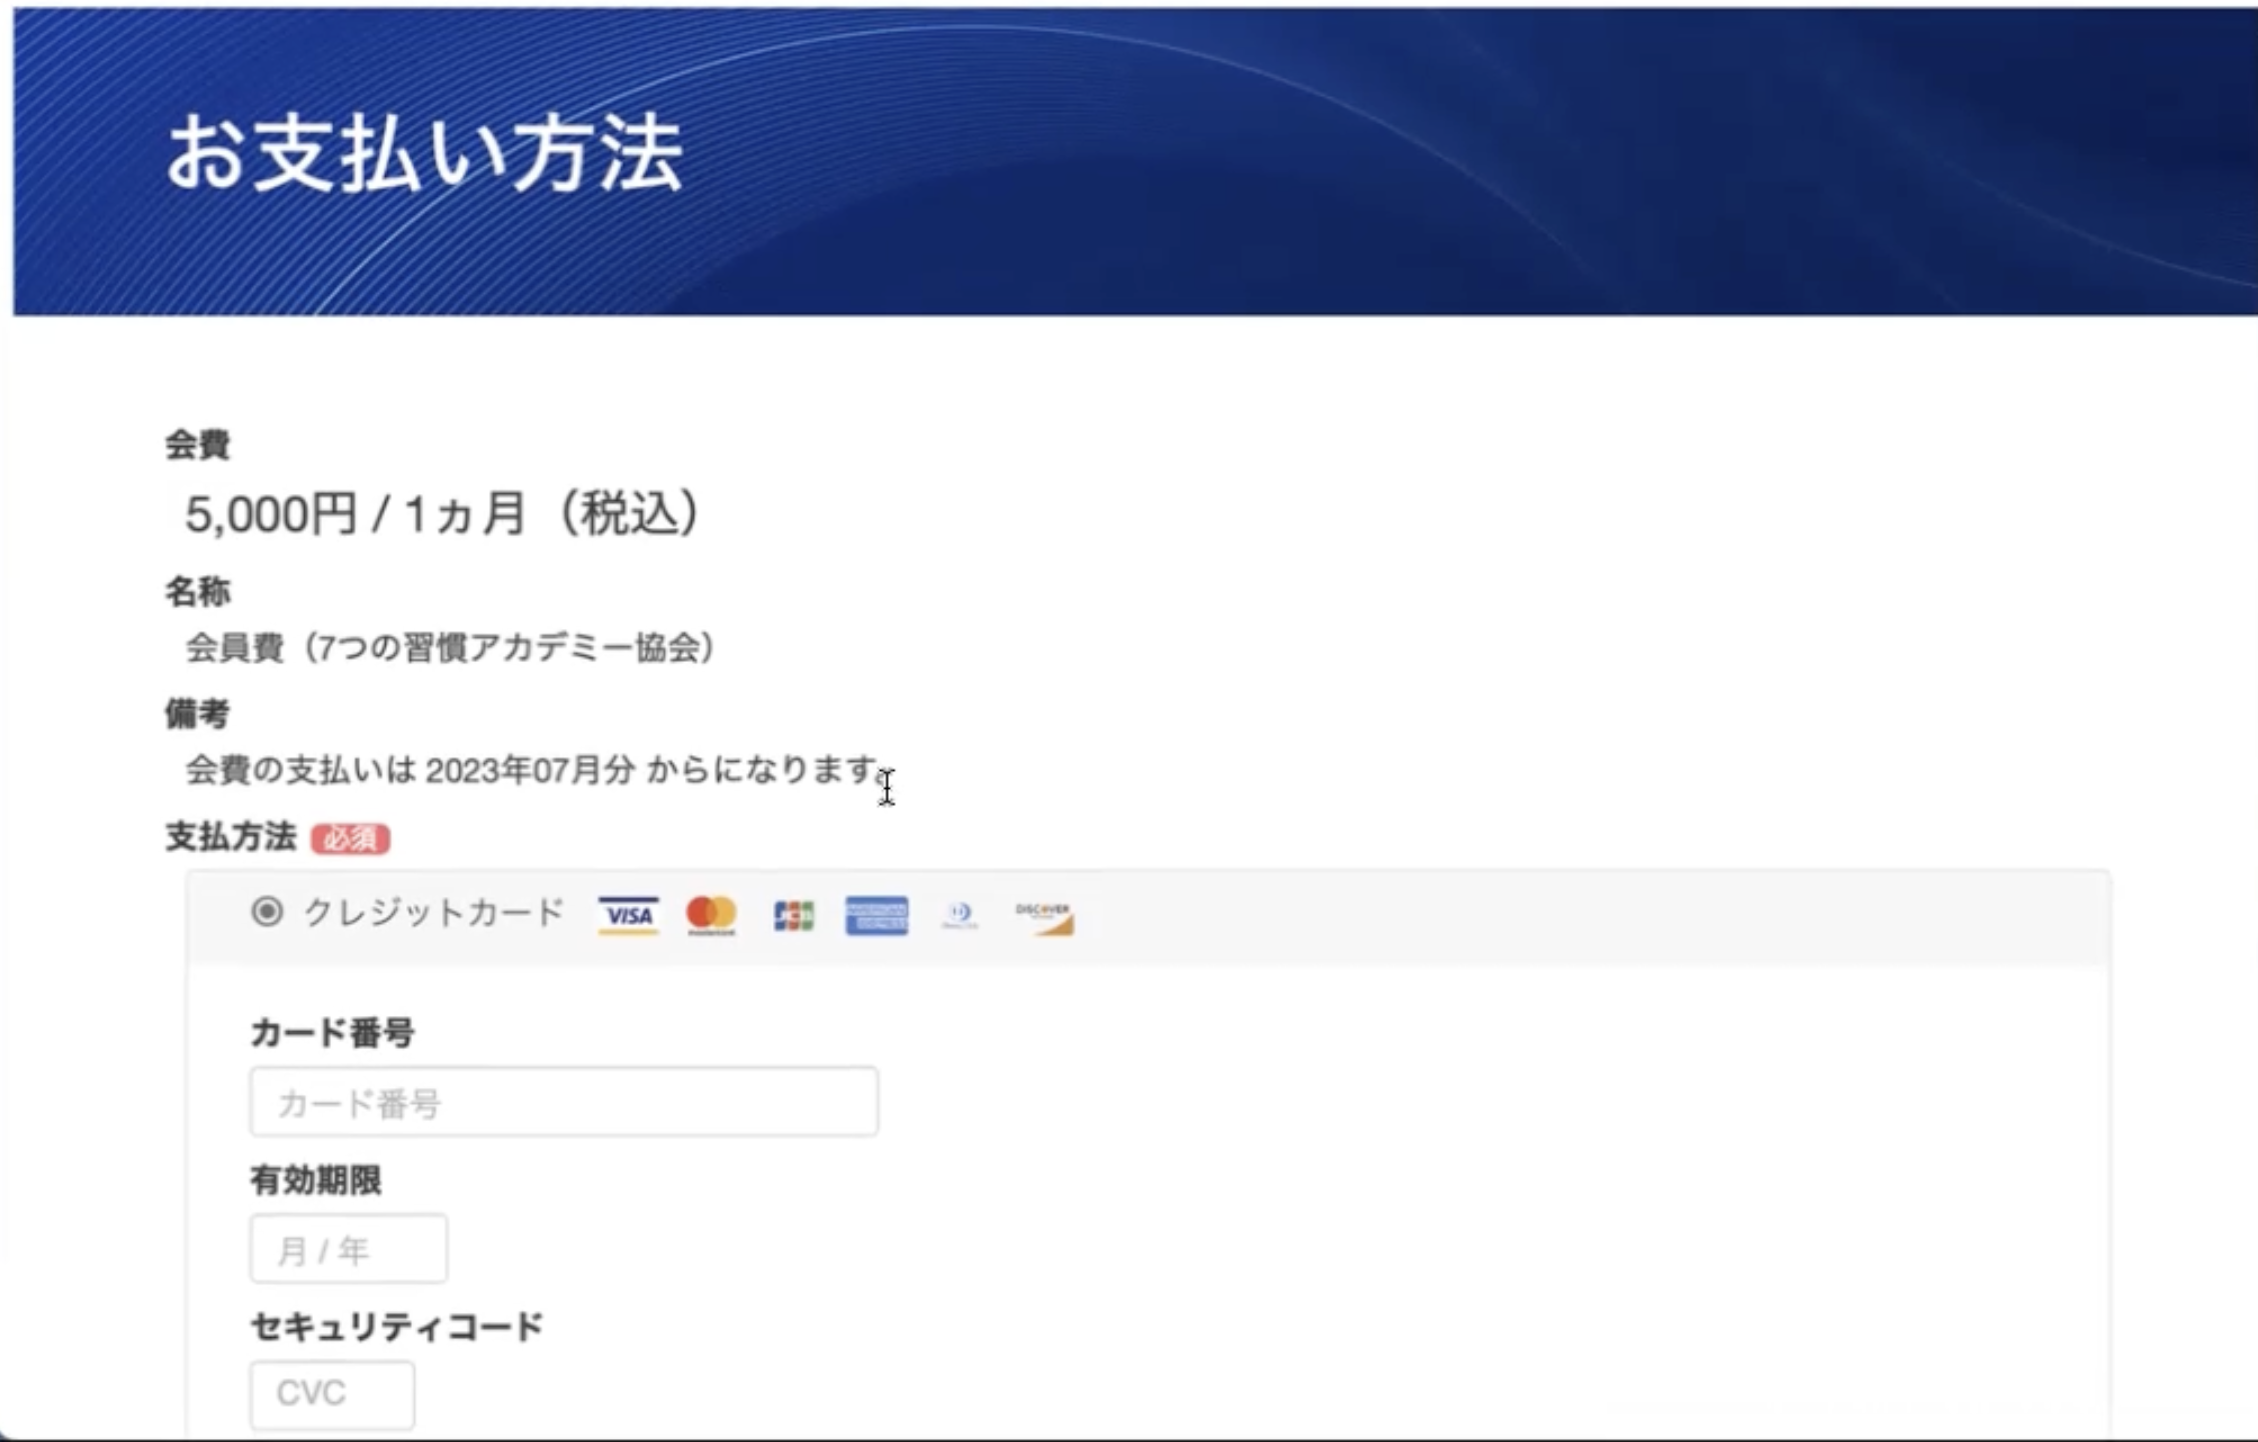The image size is (2258, 1442).
Task: Click the Visa card logo
Action: [x=628, y=915]
